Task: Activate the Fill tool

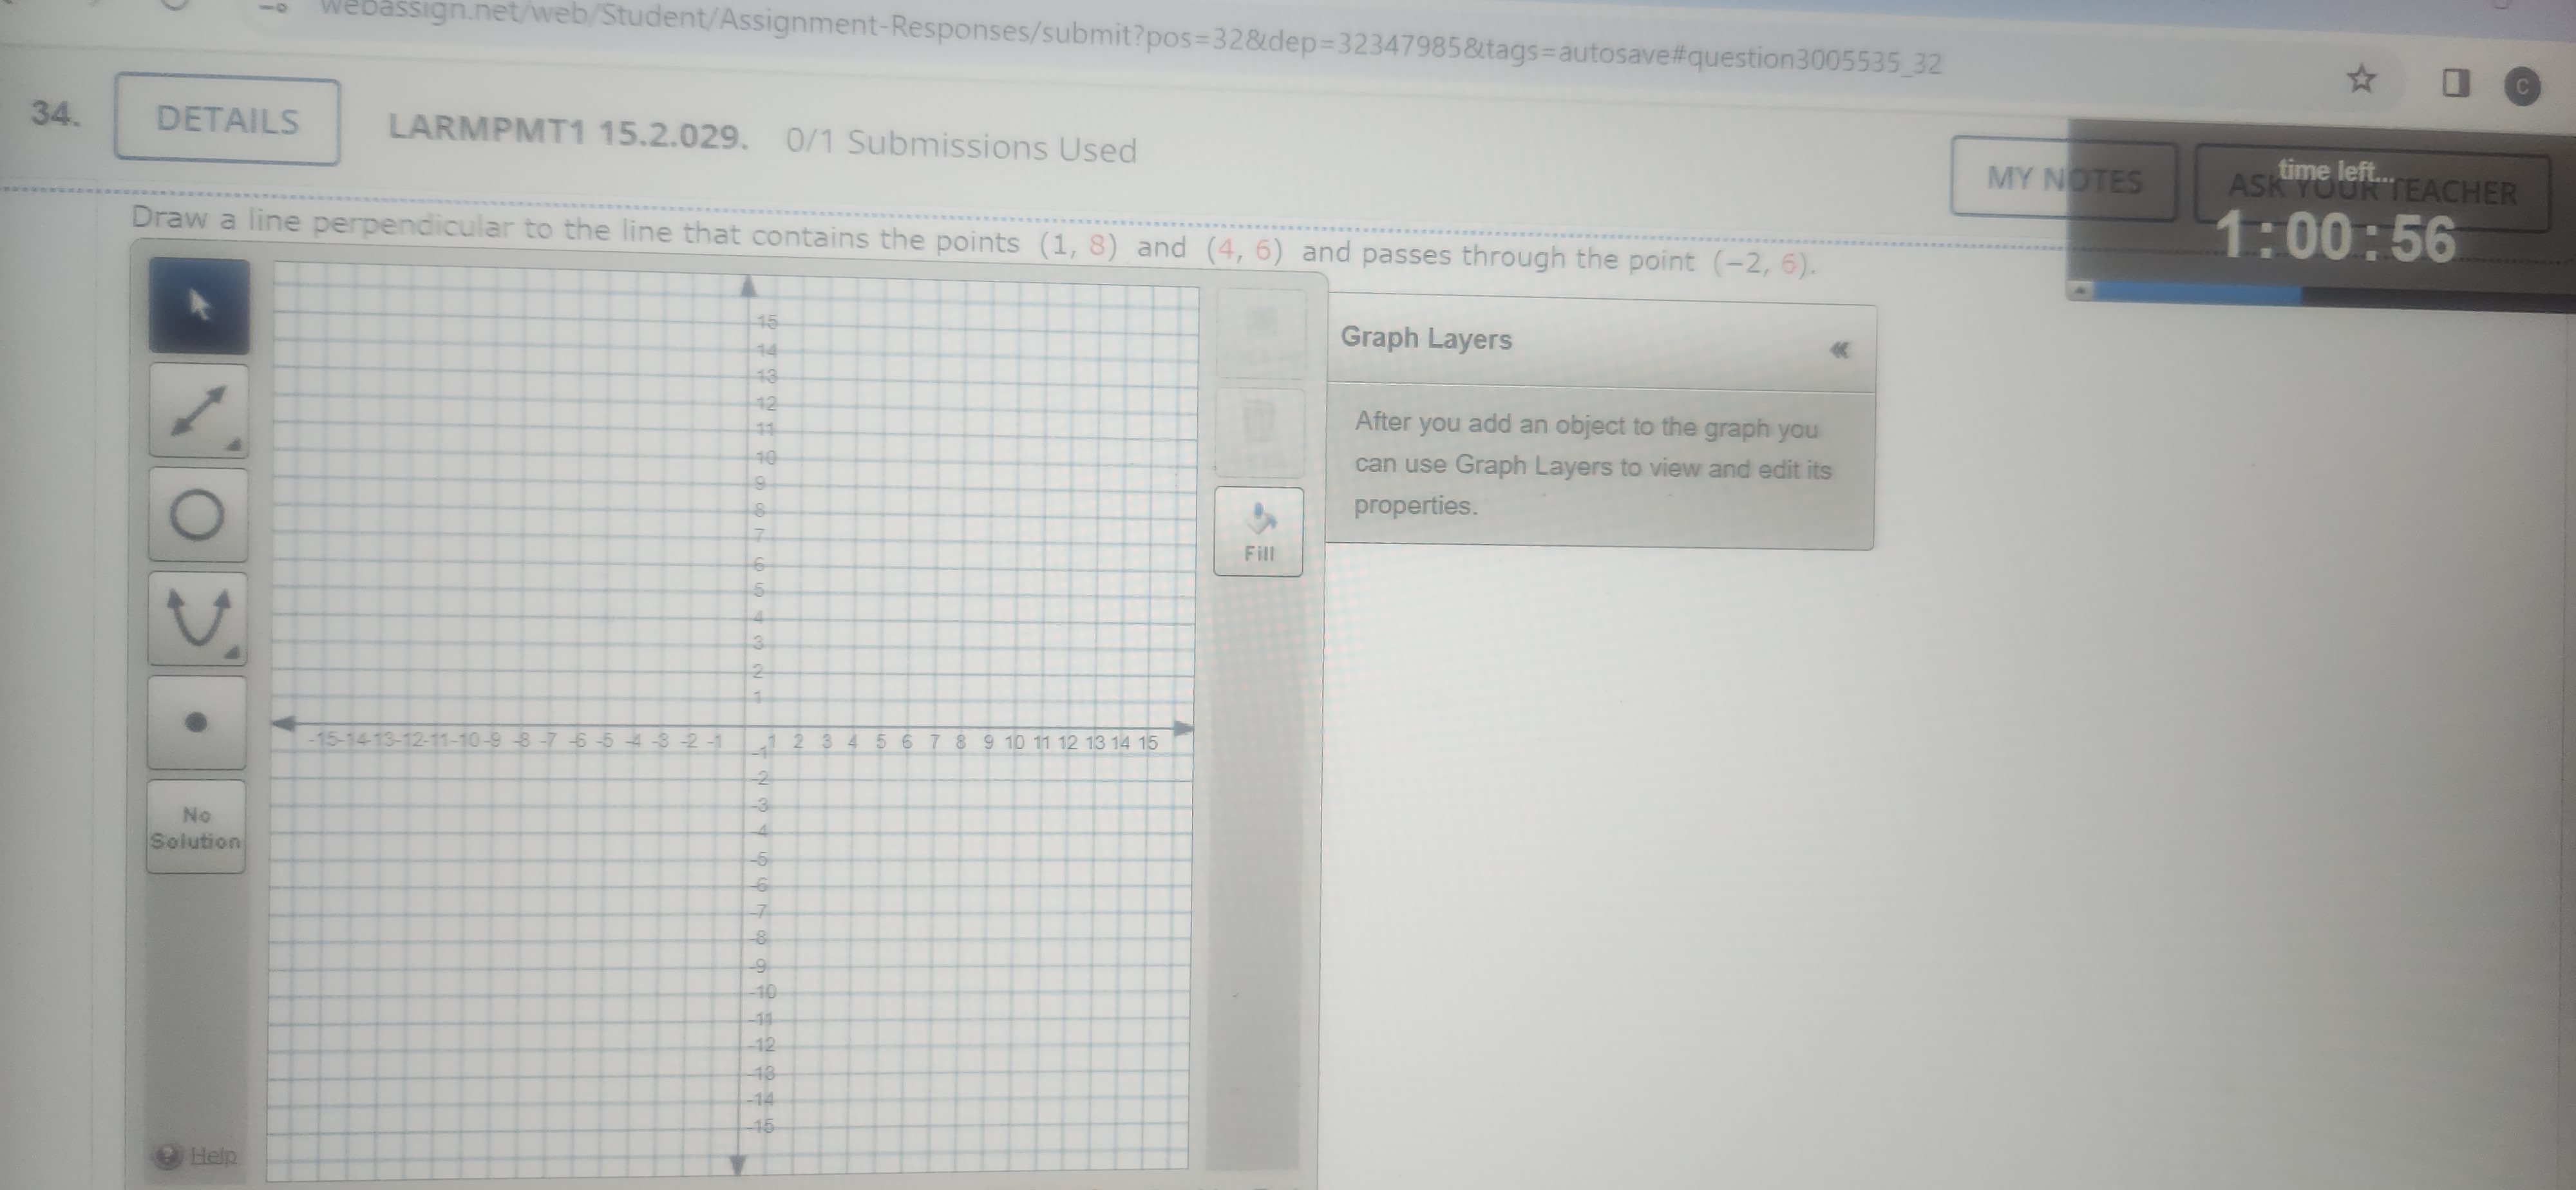Action: coord(1258,530)
